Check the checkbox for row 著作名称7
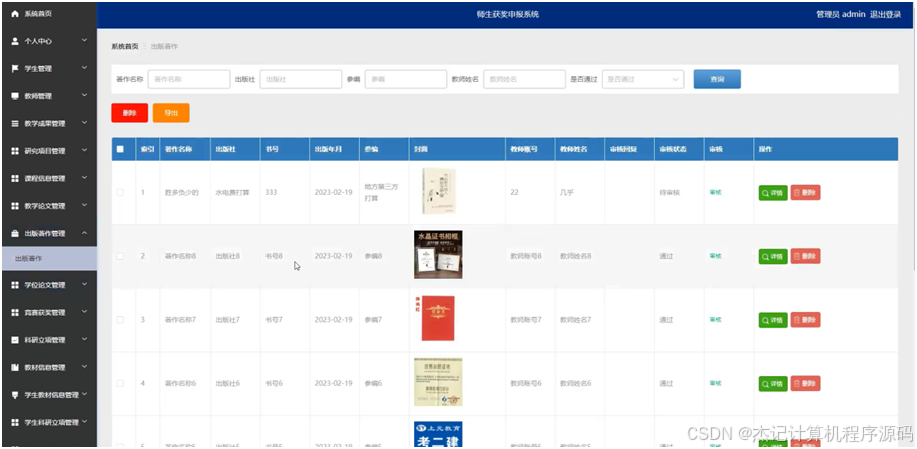The image size is (917, 449). click(120, 320)
